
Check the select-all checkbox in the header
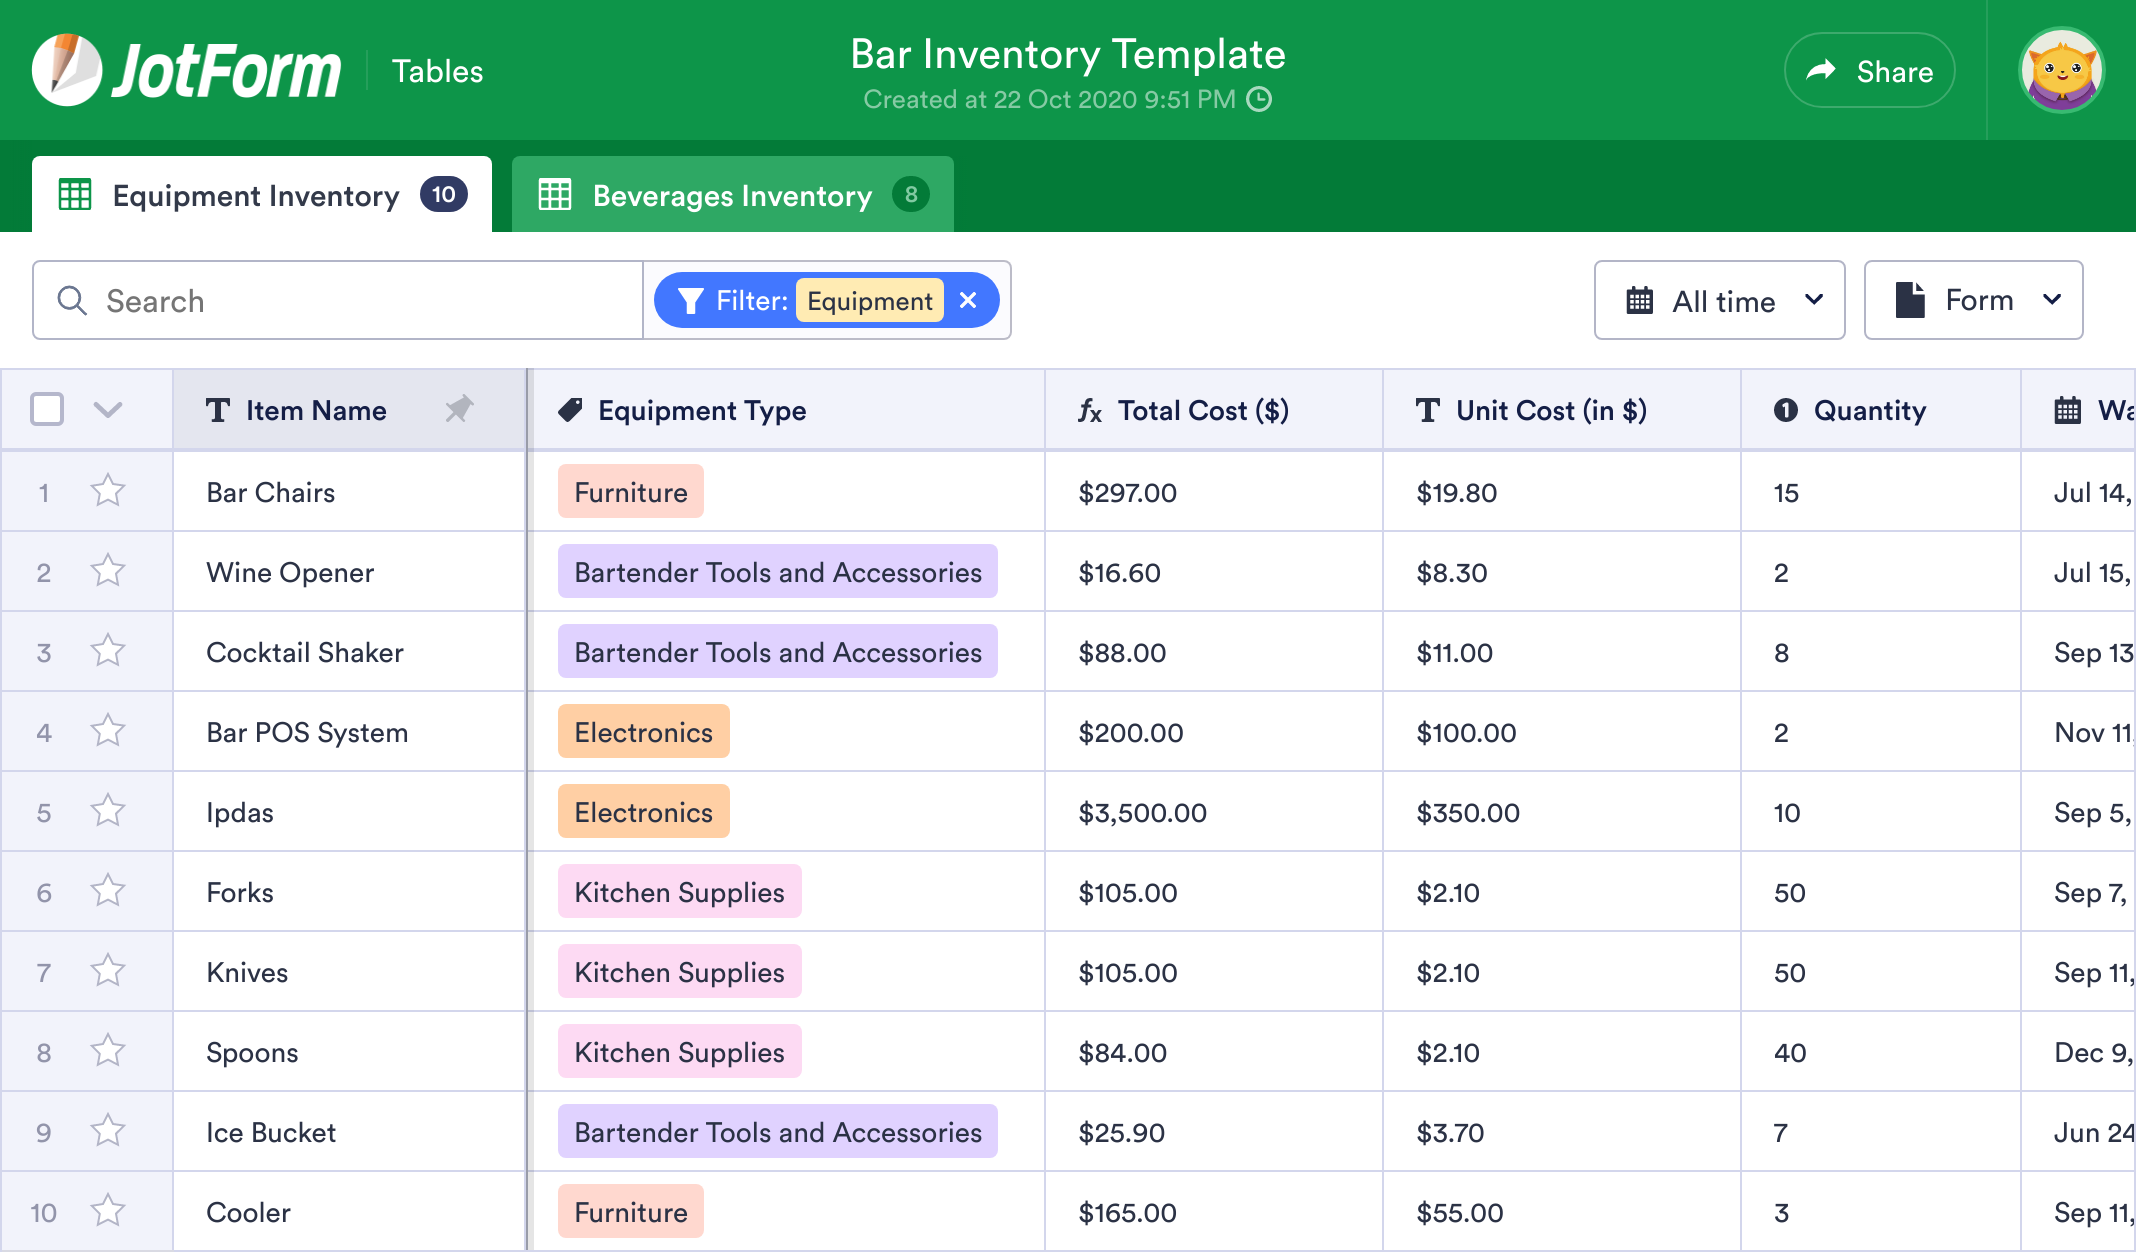tap(46, 409)
